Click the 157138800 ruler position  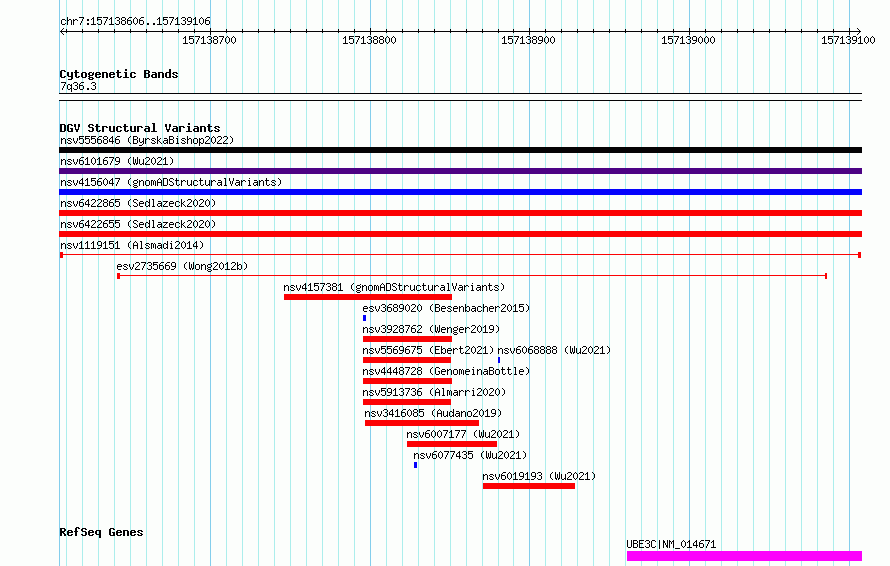(370, 40)
